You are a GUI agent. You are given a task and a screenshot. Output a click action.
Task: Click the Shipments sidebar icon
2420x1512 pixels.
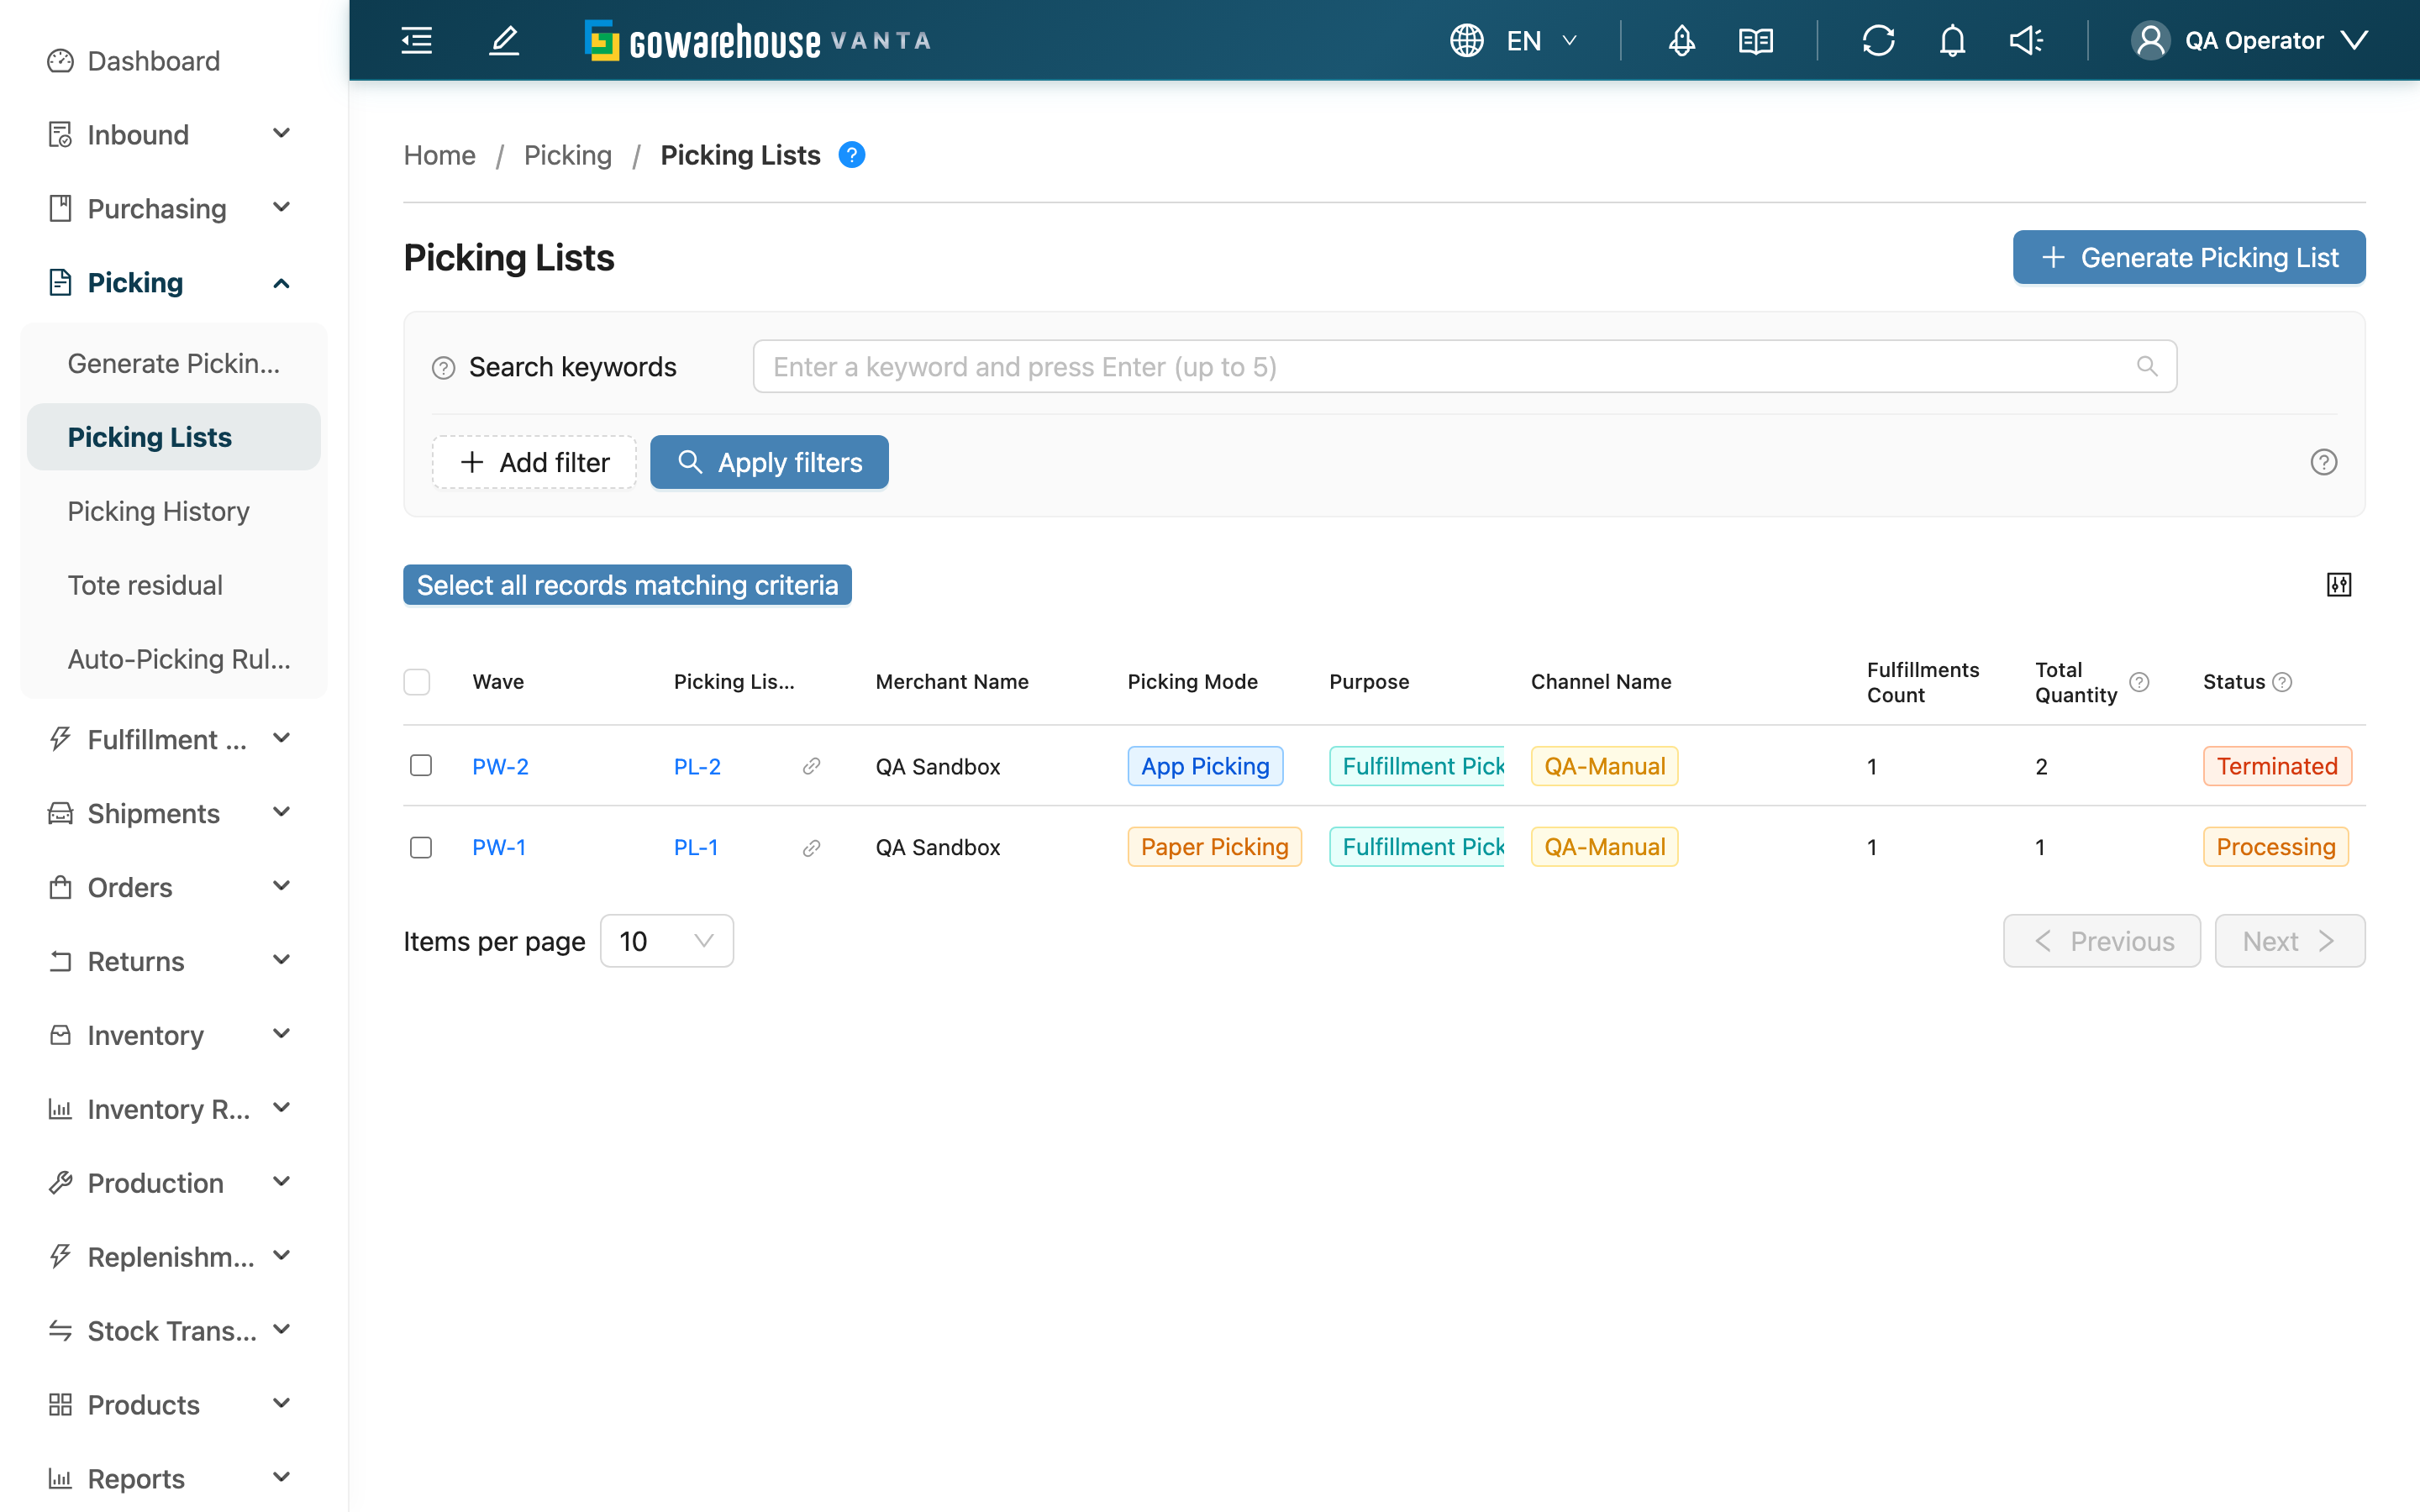pyautogui.click(x=60, y=814)
